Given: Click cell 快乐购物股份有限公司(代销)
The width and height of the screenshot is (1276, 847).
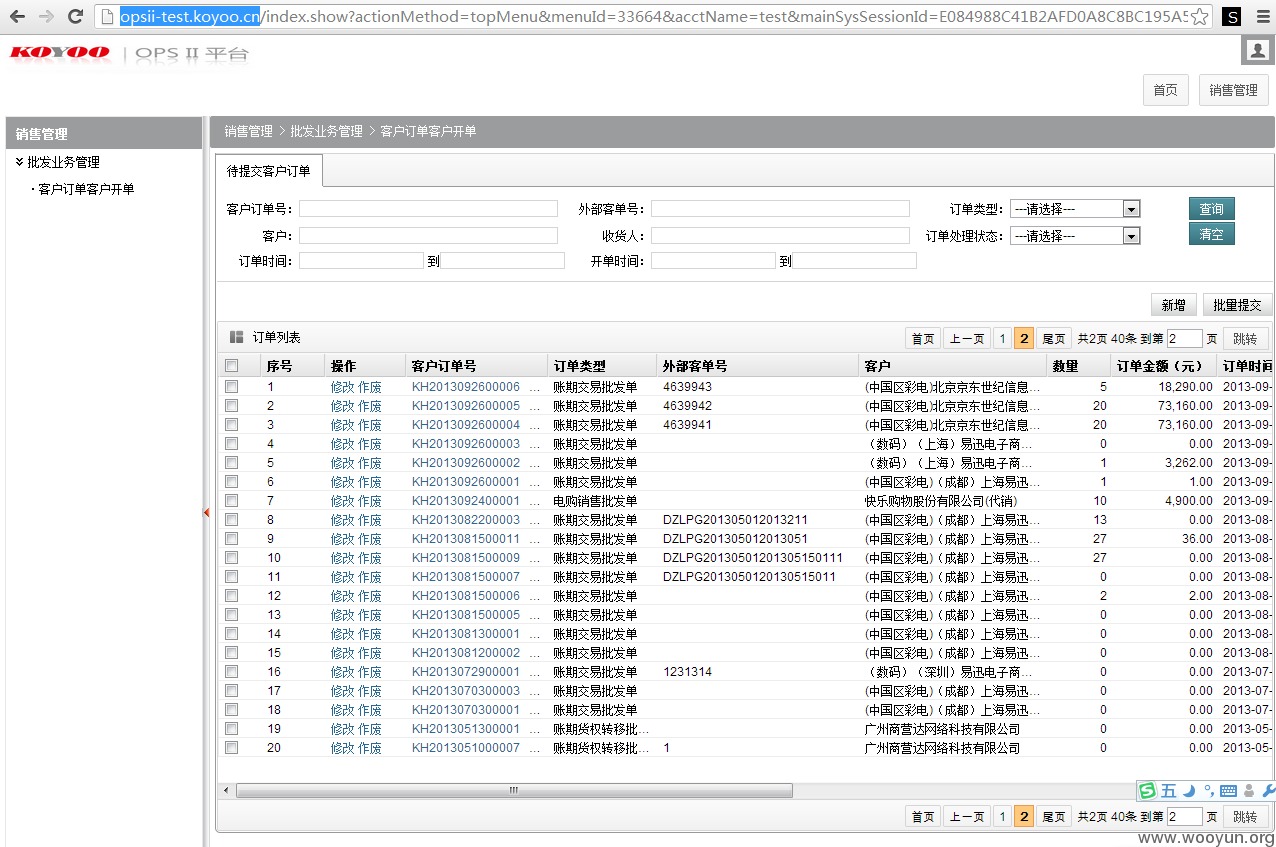Looking at the screenshot, I should pyautogui.click(x=941, y=501).
